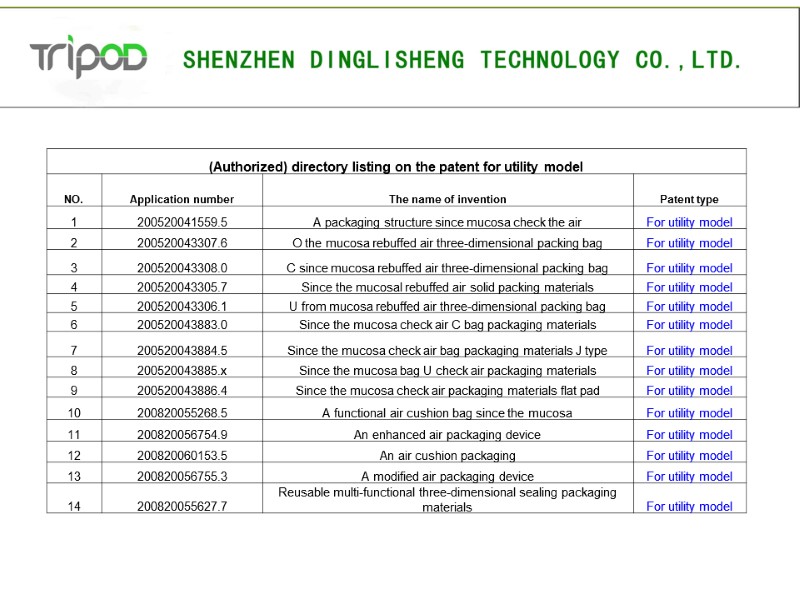Screen dimensions: 800x600
Task: Click 'A functional air cushion bag since the mucosa'
Action: pos(447,413)
